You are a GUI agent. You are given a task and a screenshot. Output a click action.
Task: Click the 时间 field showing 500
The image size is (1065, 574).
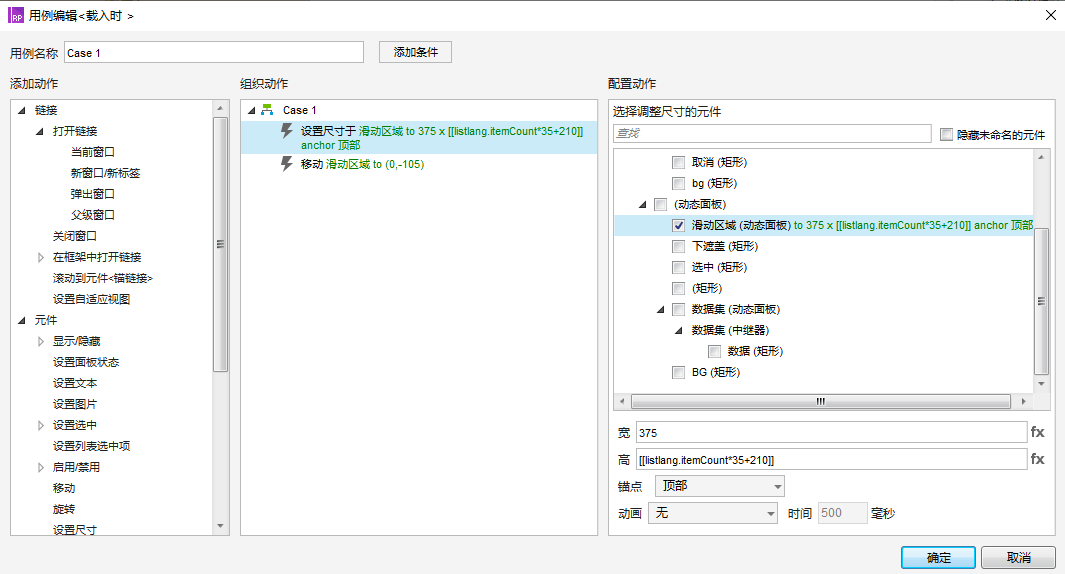(x=842, y=513)
